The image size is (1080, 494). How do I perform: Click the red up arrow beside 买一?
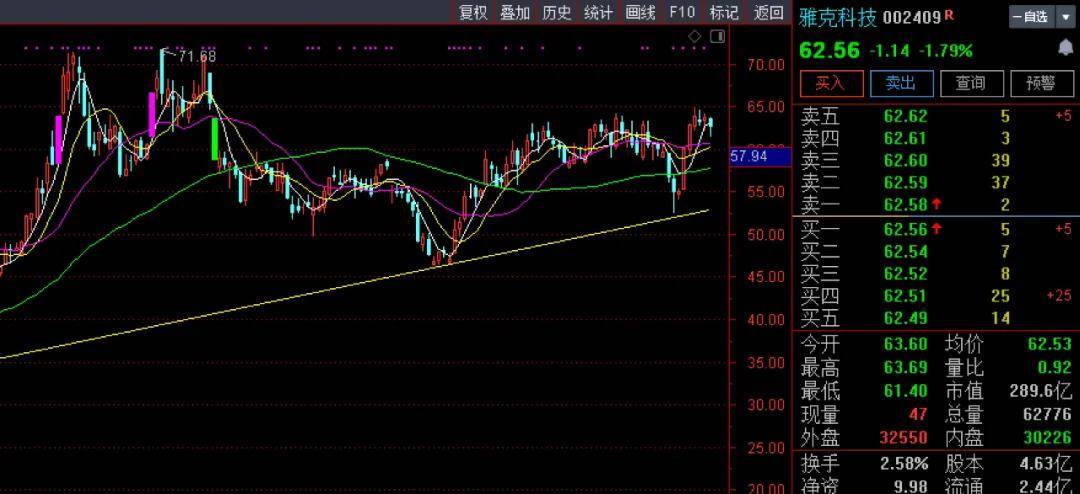pos(936,228)
